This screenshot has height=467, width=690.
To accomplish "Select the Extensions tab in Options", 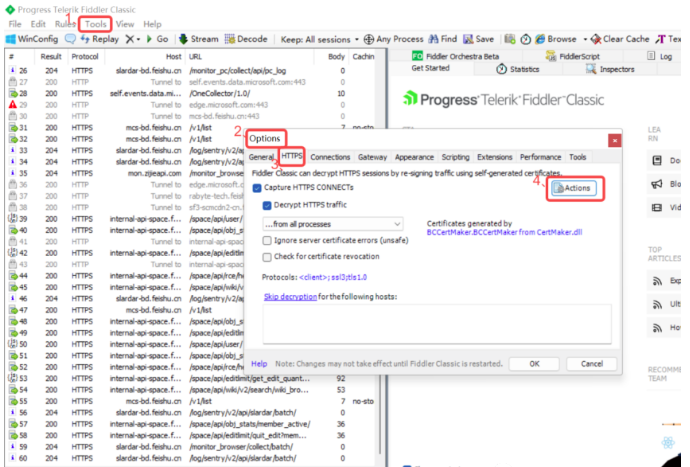I will click(495, 157).
